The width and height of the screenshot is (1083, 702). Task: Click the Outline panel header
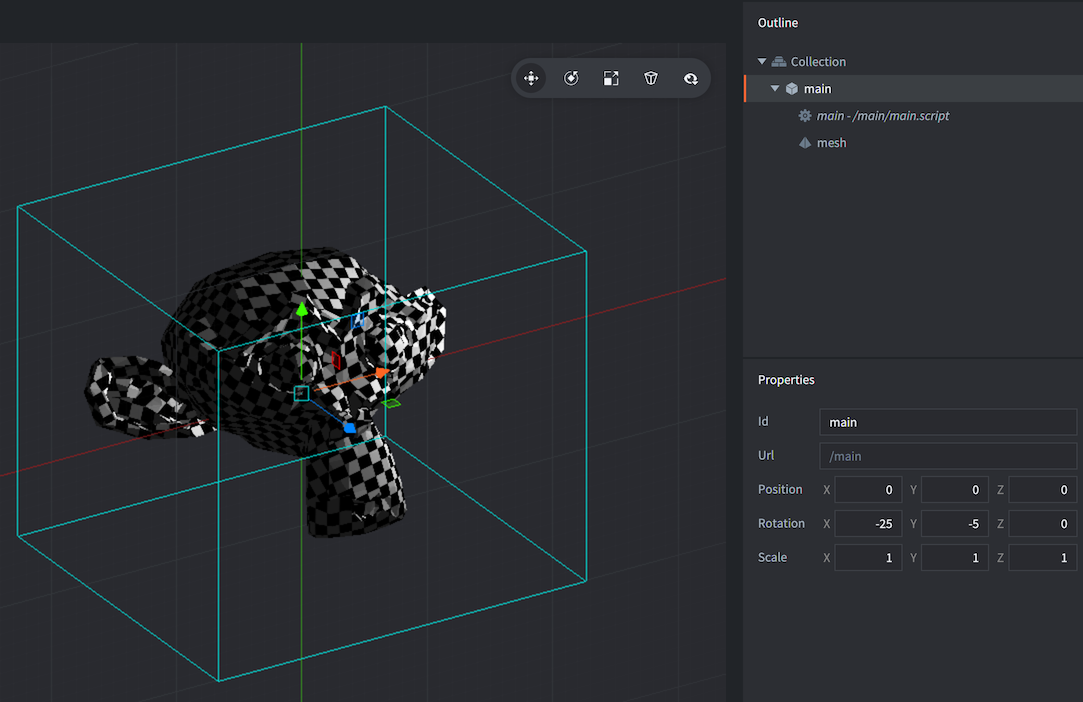(778, 22)
